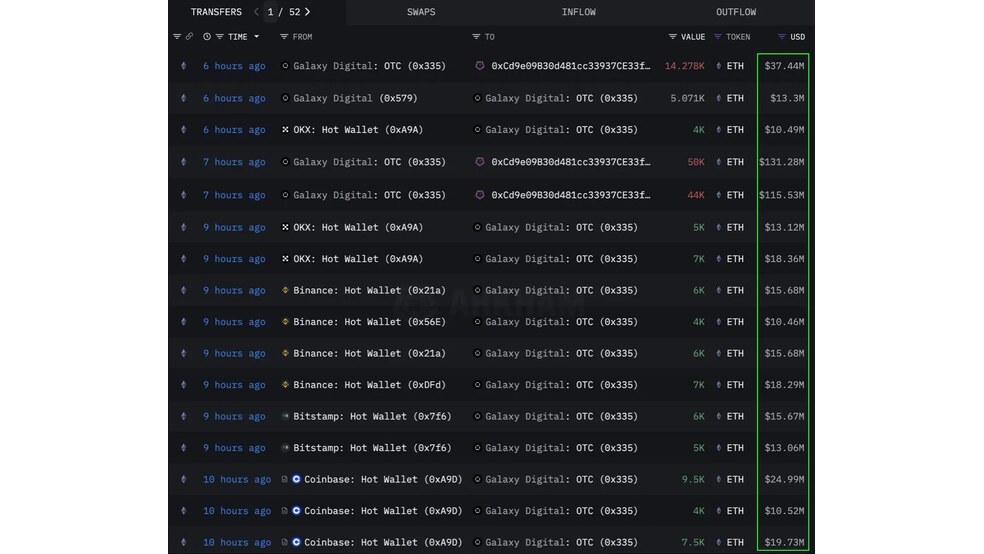Open Binance Hot Wallet (0xDFd) sender
The height and width of the screenshot is (554, 984).
tap(369, 385)
